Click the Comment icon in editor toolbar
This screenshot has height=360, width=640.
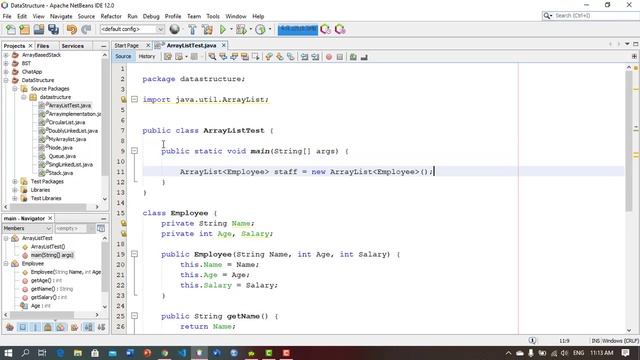click(353, 57)
